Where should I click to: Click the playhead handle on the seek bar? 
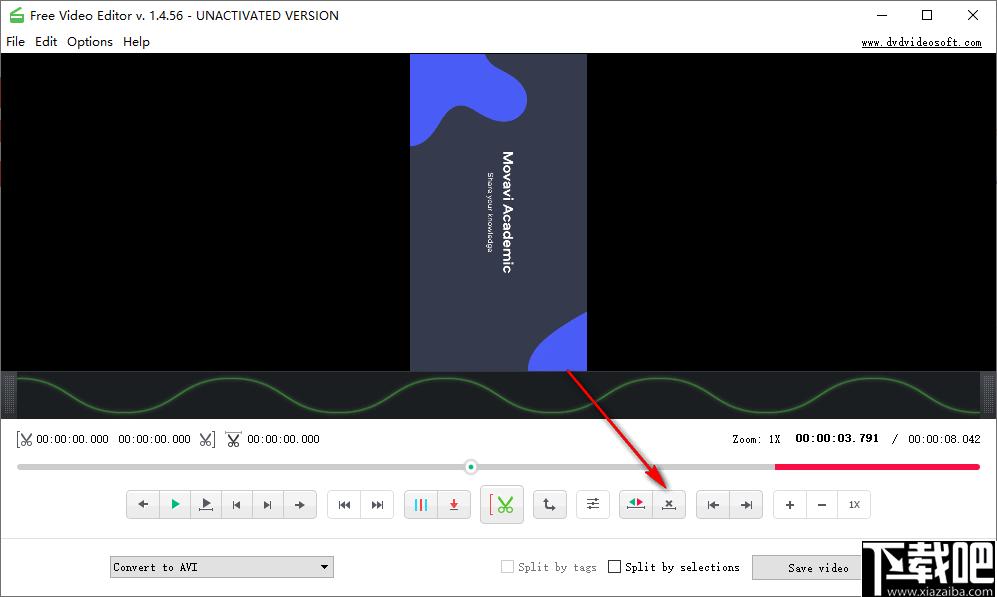coord(471,467)
